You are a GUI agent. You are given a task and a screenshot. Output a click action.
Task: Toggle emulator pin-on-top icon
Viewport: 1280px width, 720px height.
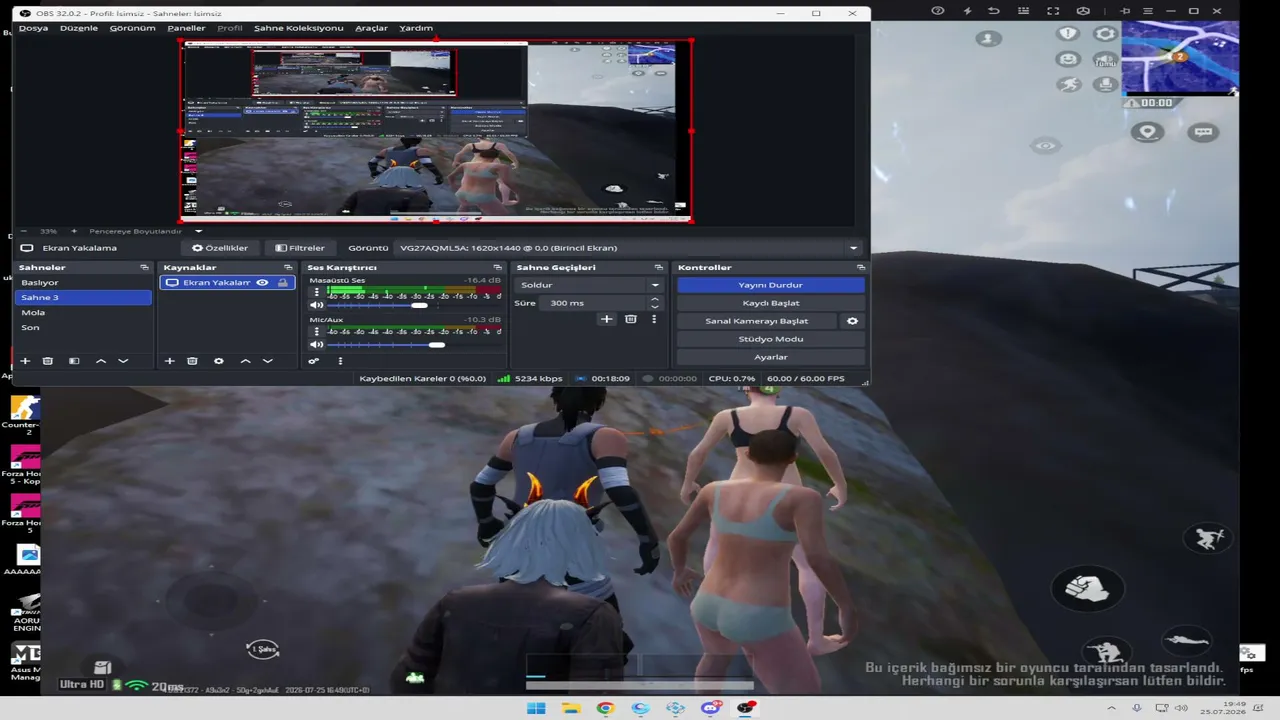1125,11
